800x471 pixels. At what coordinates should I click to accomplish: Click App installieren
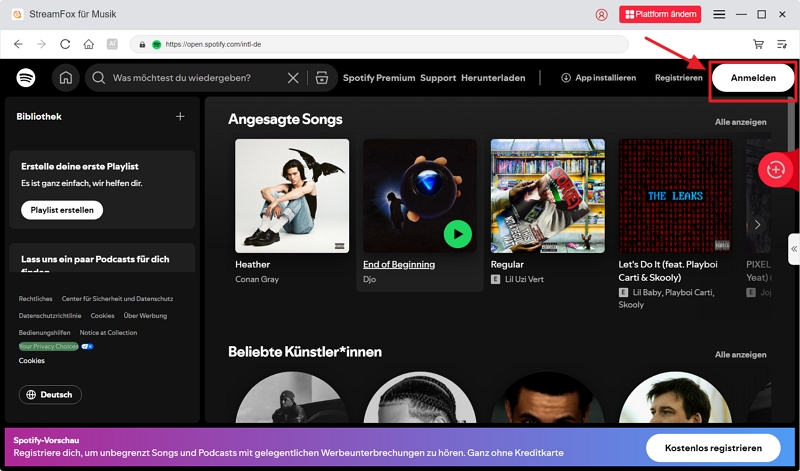click(x=598, y=78)
